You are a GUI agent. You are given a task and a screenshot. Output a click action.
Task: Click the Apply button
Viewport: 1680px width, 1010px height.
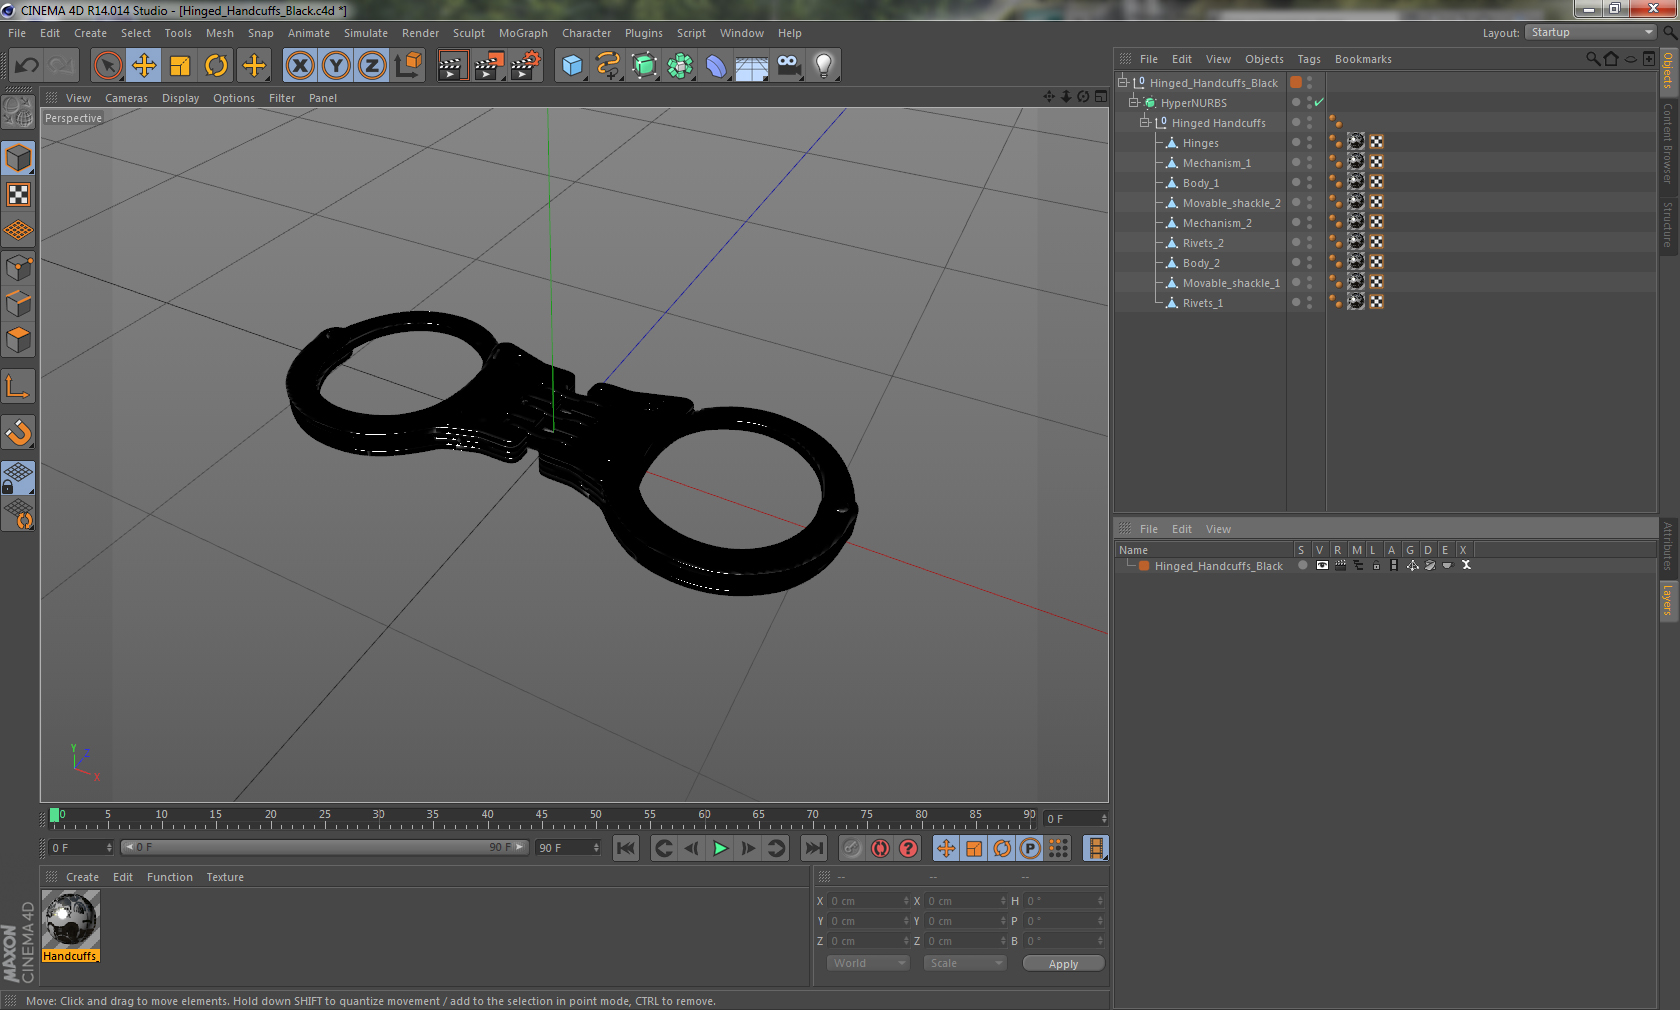pyautogui.click(x=1063, y=964)
